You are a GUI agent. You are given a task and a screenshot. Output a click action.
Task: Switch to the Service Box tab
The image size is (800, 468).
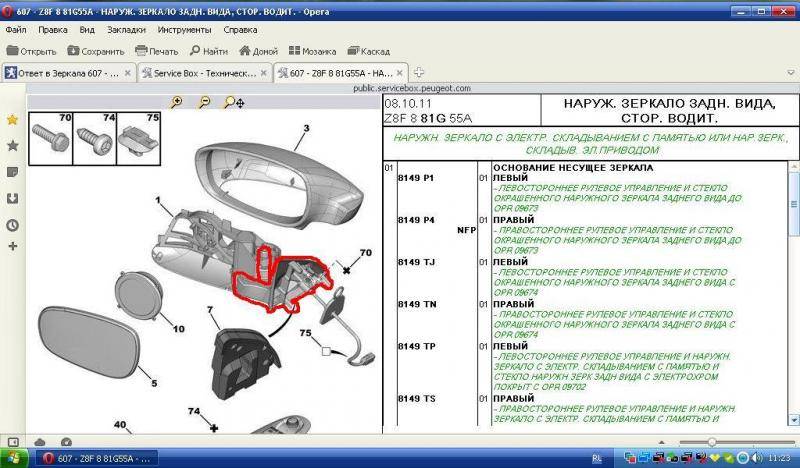coord(200,72)
